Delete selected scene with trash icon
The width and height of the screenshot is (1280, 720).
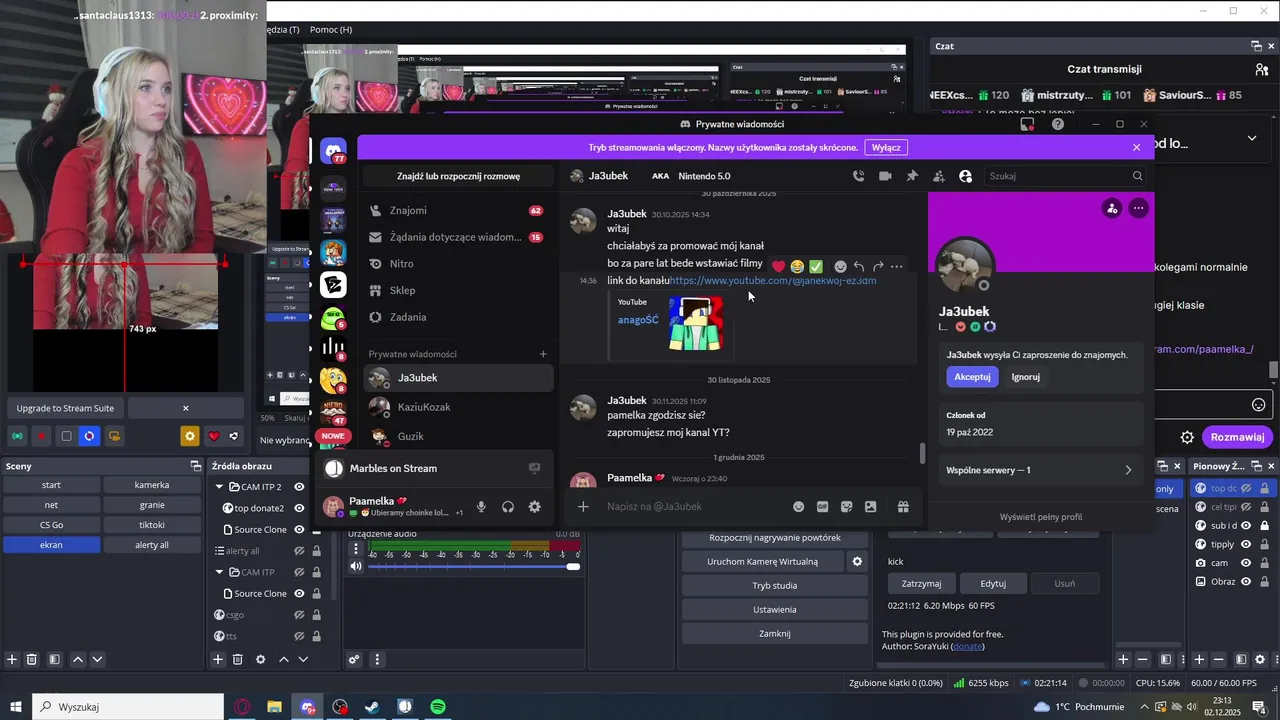pyautogui.click(x=32, y=659)
